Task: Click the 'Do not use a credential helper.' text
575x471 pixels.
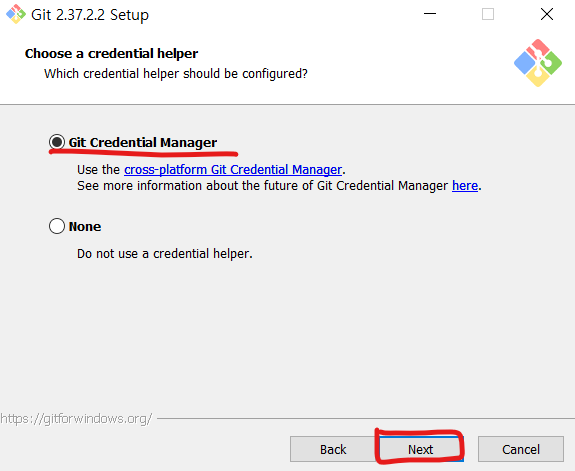Action: [165, 253]
